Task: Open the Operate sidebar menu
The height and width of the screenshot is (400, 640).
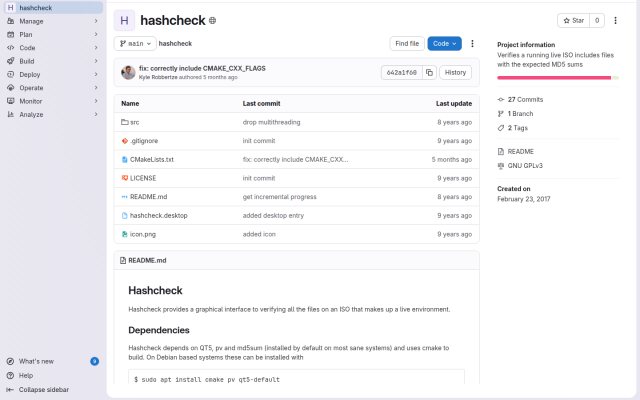Action: [x=53, y=88]
